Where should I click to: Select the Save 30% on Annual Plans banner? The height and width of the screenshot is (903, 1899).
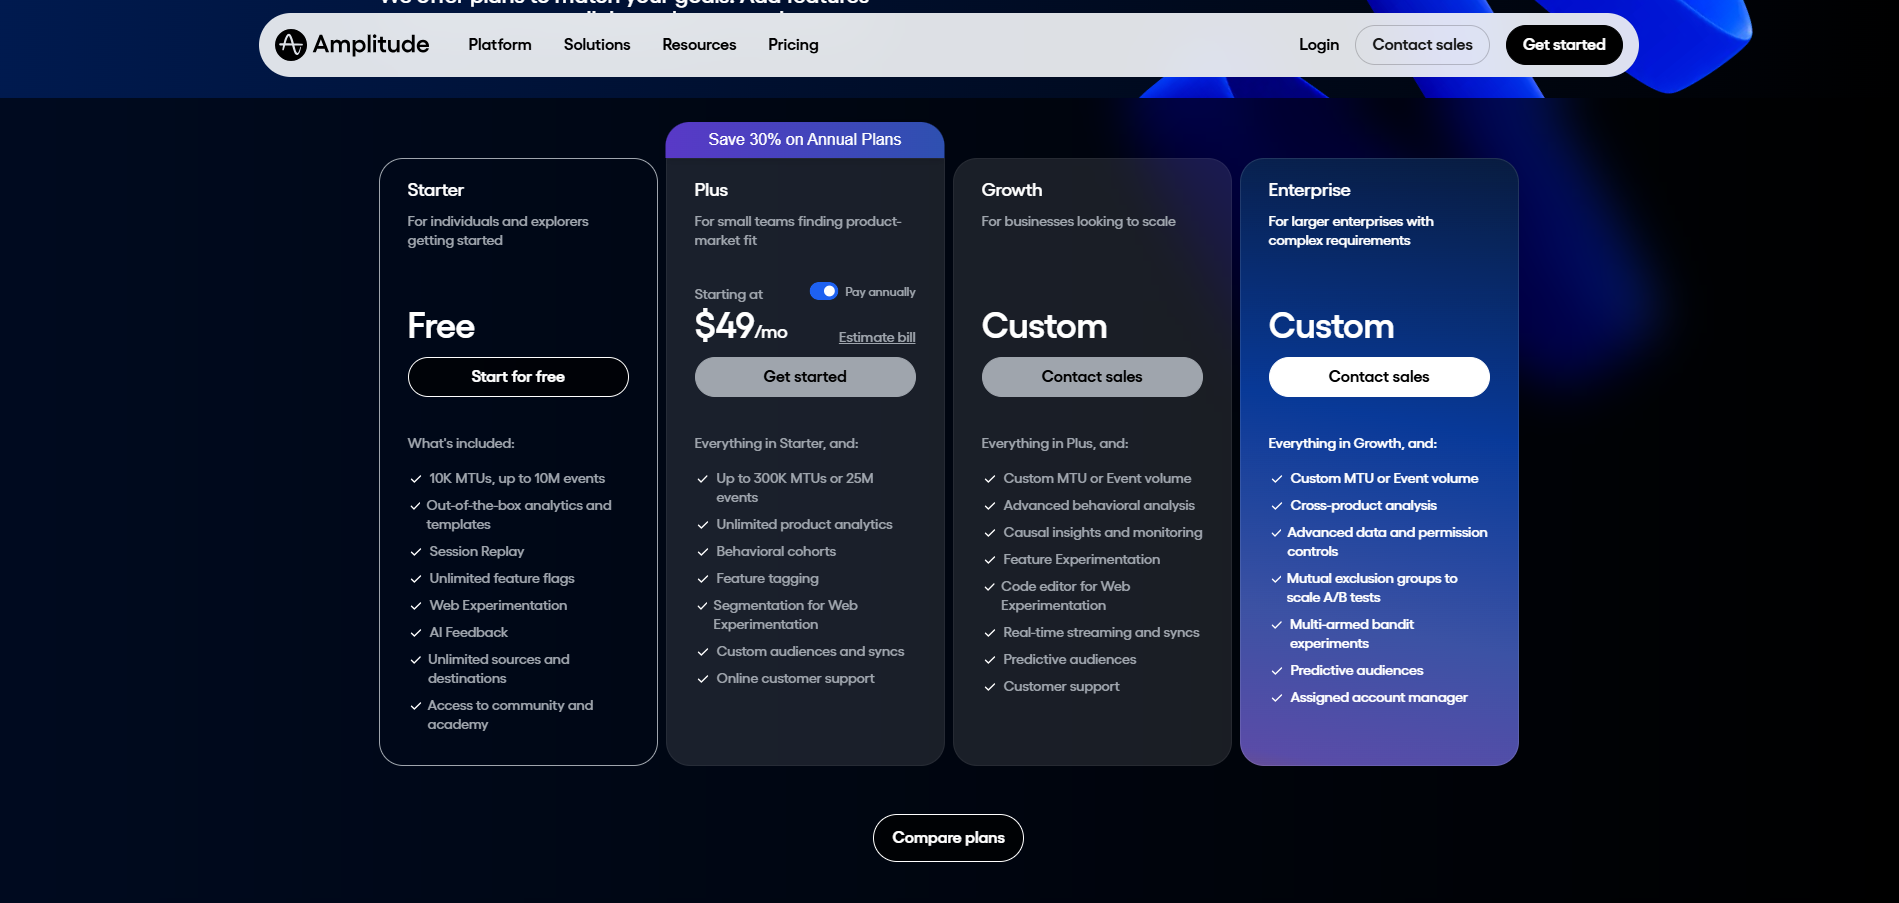coord(804,139)
